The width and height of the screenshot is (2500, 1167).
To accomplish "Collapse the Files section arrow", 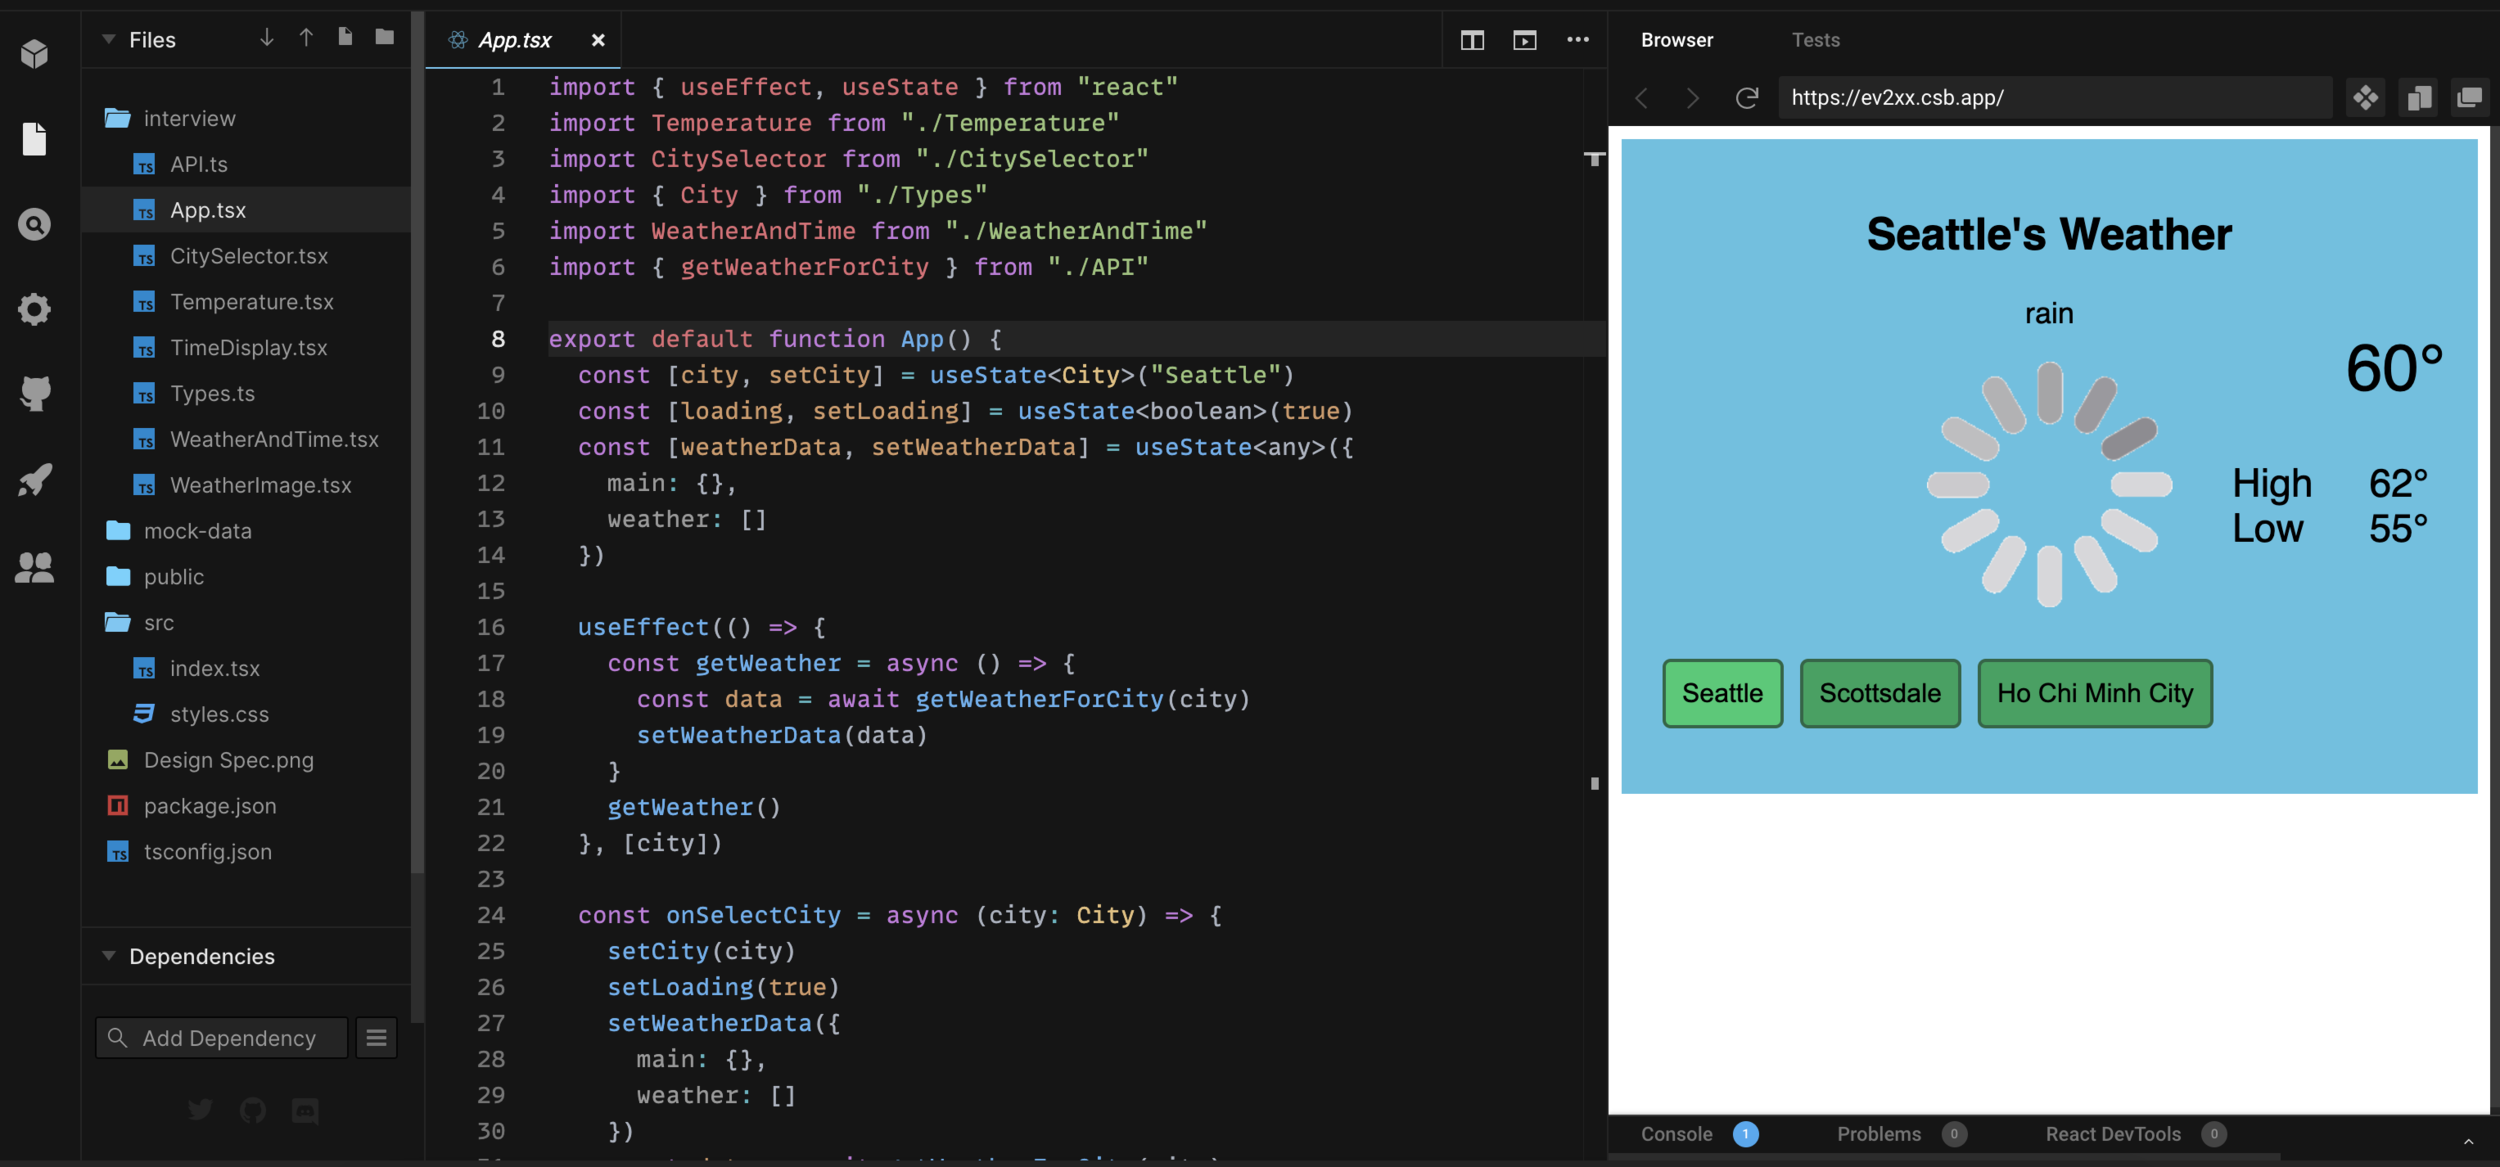I will coord(108,40).
